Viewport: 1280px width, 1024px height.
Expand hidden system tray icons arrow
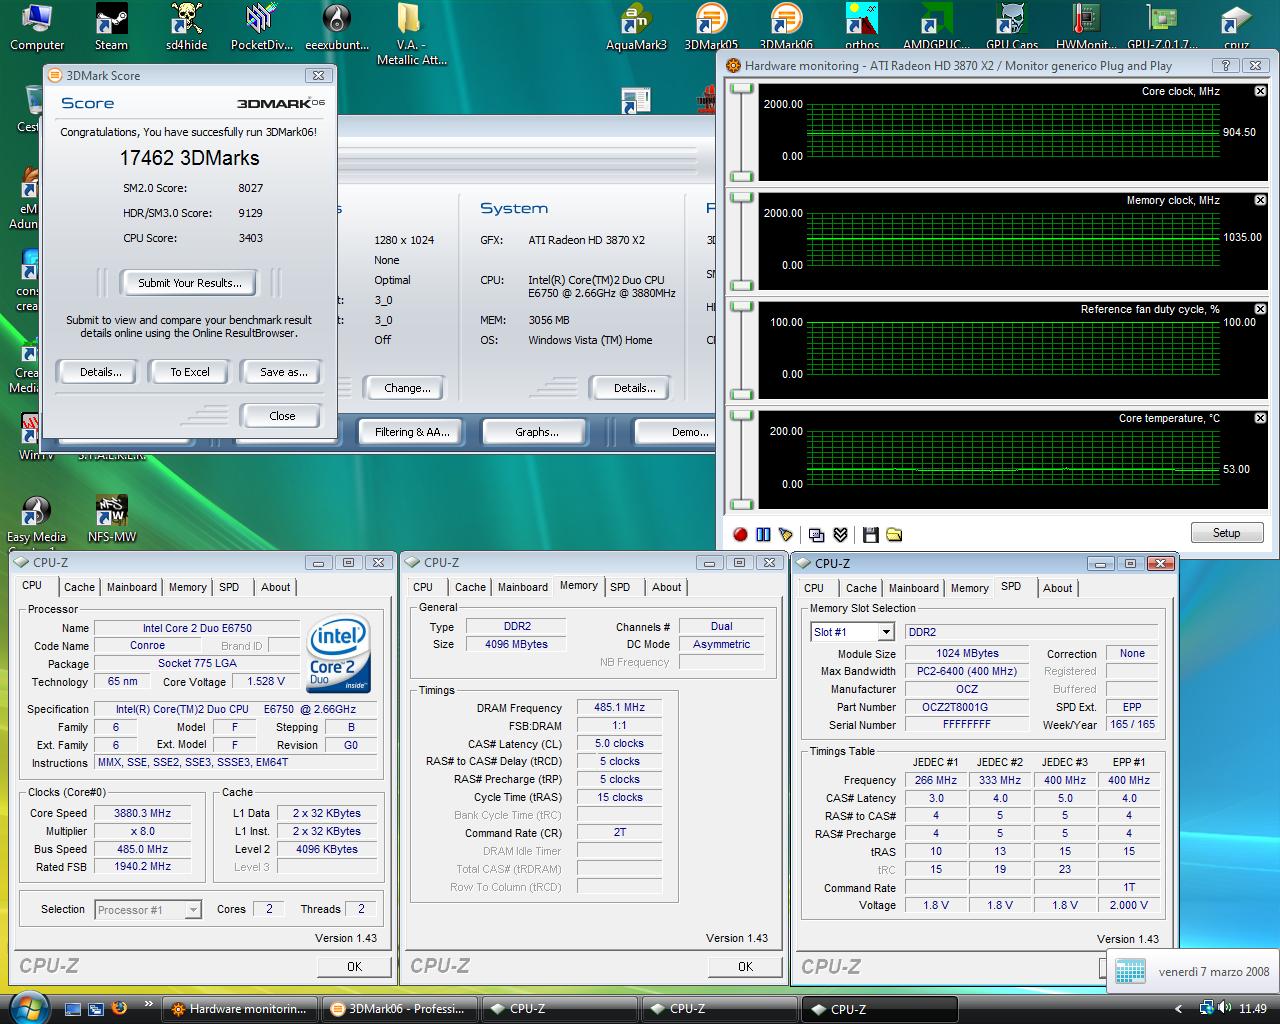[1178, 1009]
